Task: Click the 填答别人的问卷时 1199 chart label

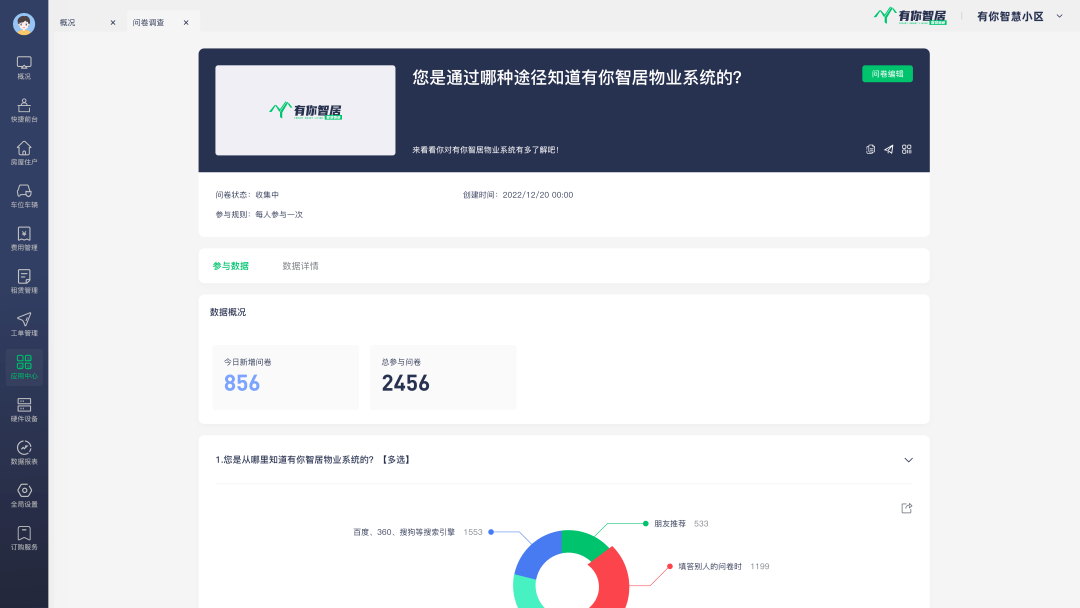Action: point(723,567)
